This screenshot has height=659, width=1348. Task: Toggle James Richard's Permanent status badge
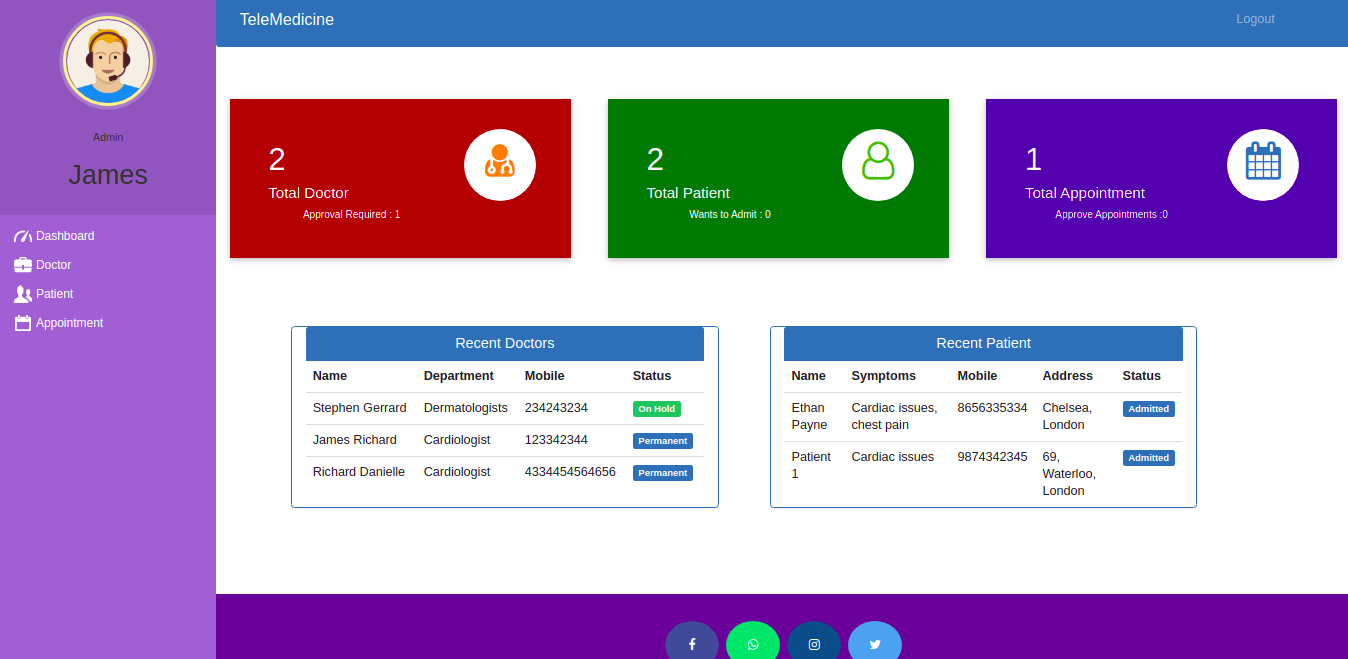662,440
